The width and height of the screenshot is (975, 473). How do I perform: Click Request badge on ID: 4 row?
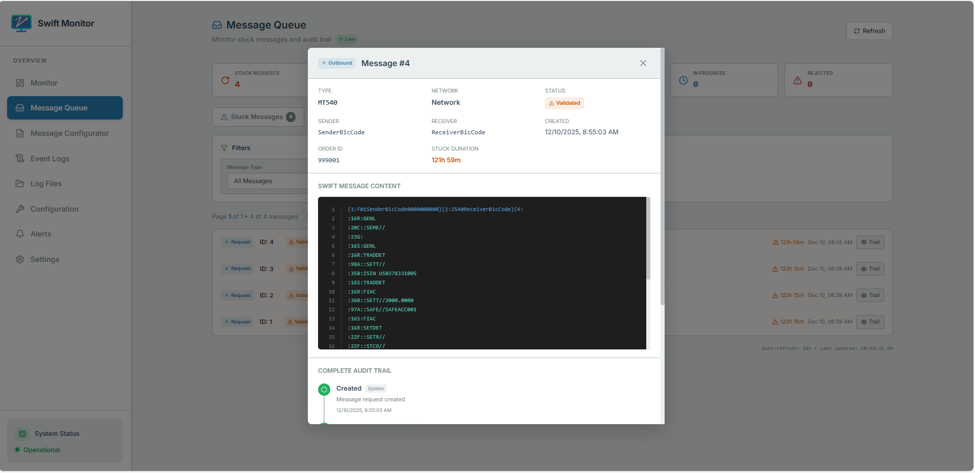237,242
